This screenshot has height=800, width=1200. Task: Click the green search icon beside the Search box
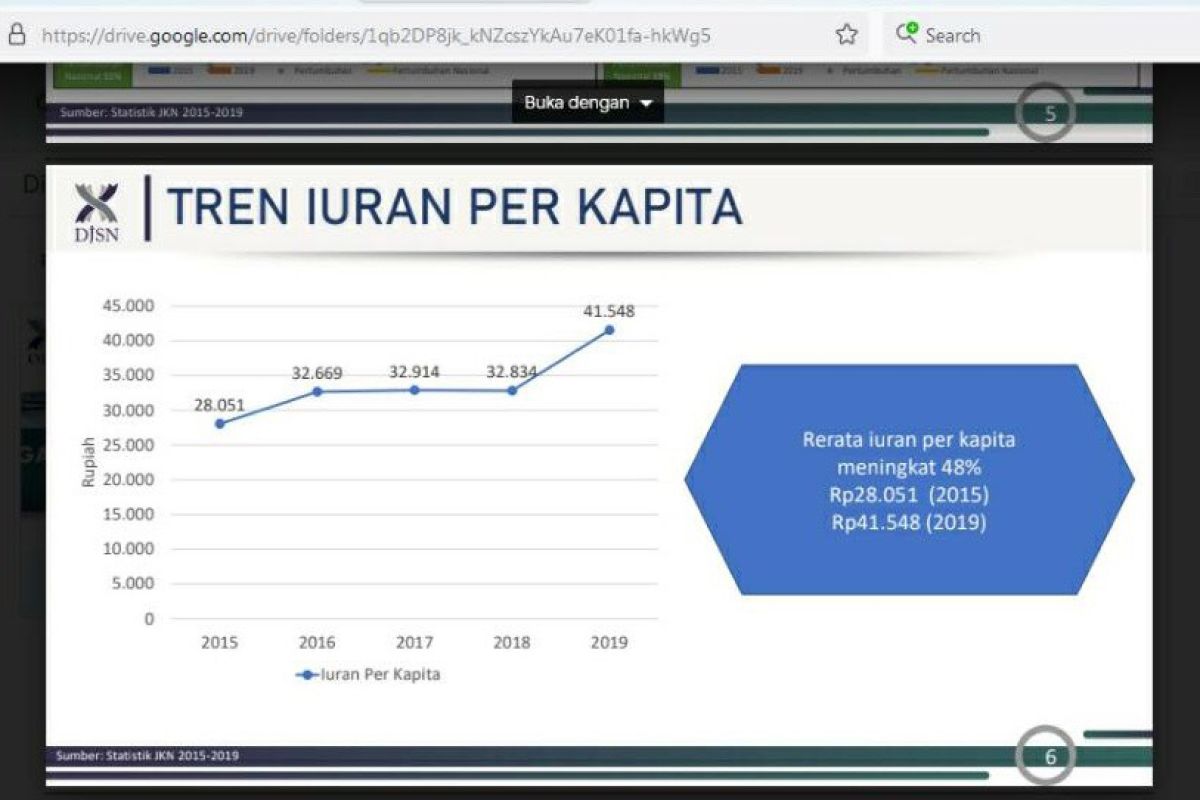pos(906,30)
